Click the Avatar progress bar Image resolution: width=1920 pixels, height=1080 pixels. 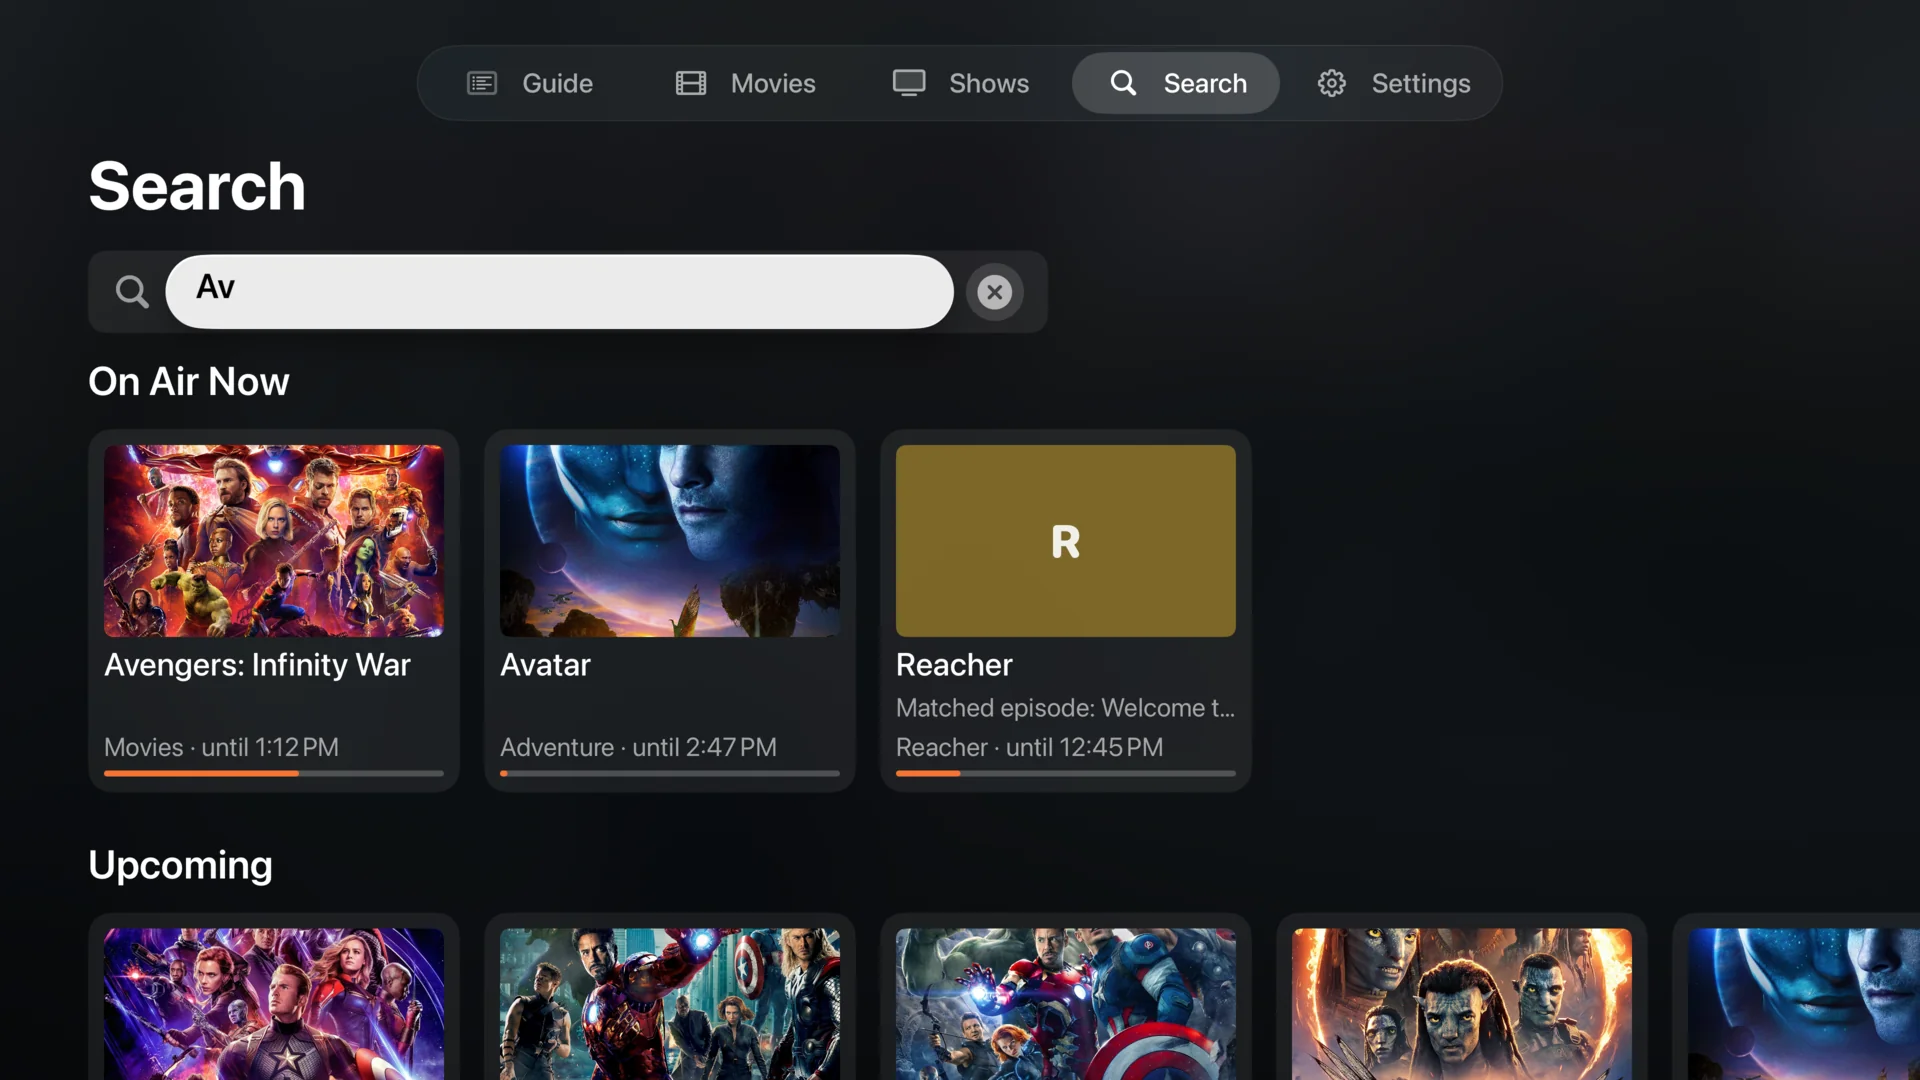tap(670, 773)
